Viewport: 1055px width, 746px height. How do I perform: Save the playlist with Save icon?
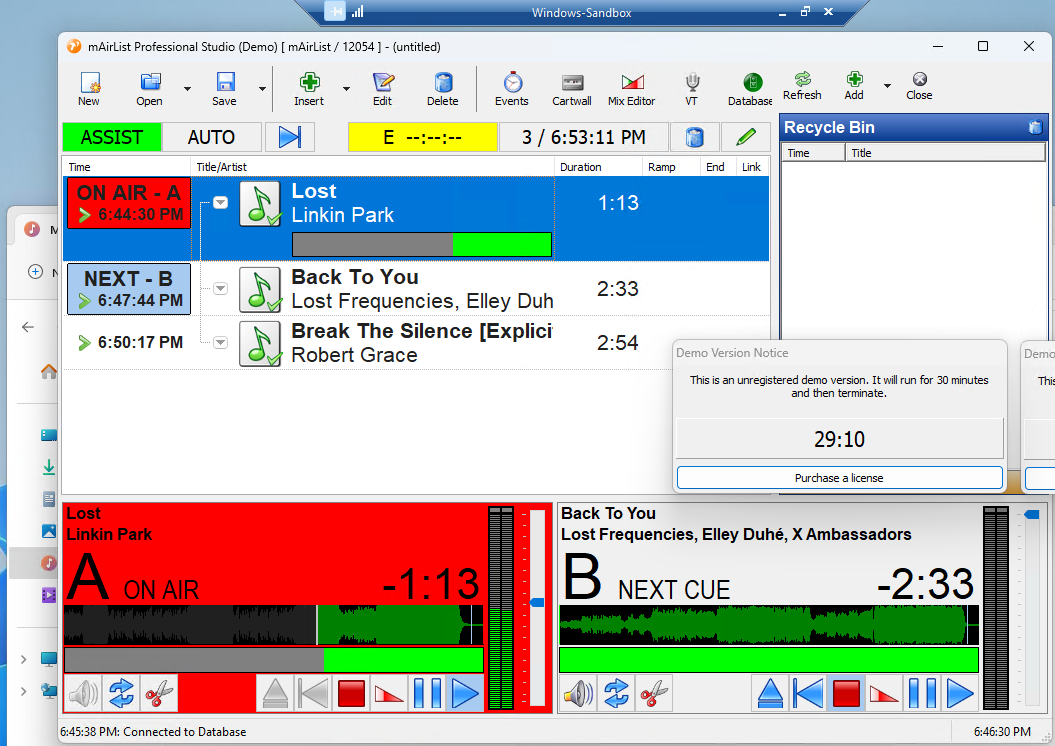click(224, 89)
